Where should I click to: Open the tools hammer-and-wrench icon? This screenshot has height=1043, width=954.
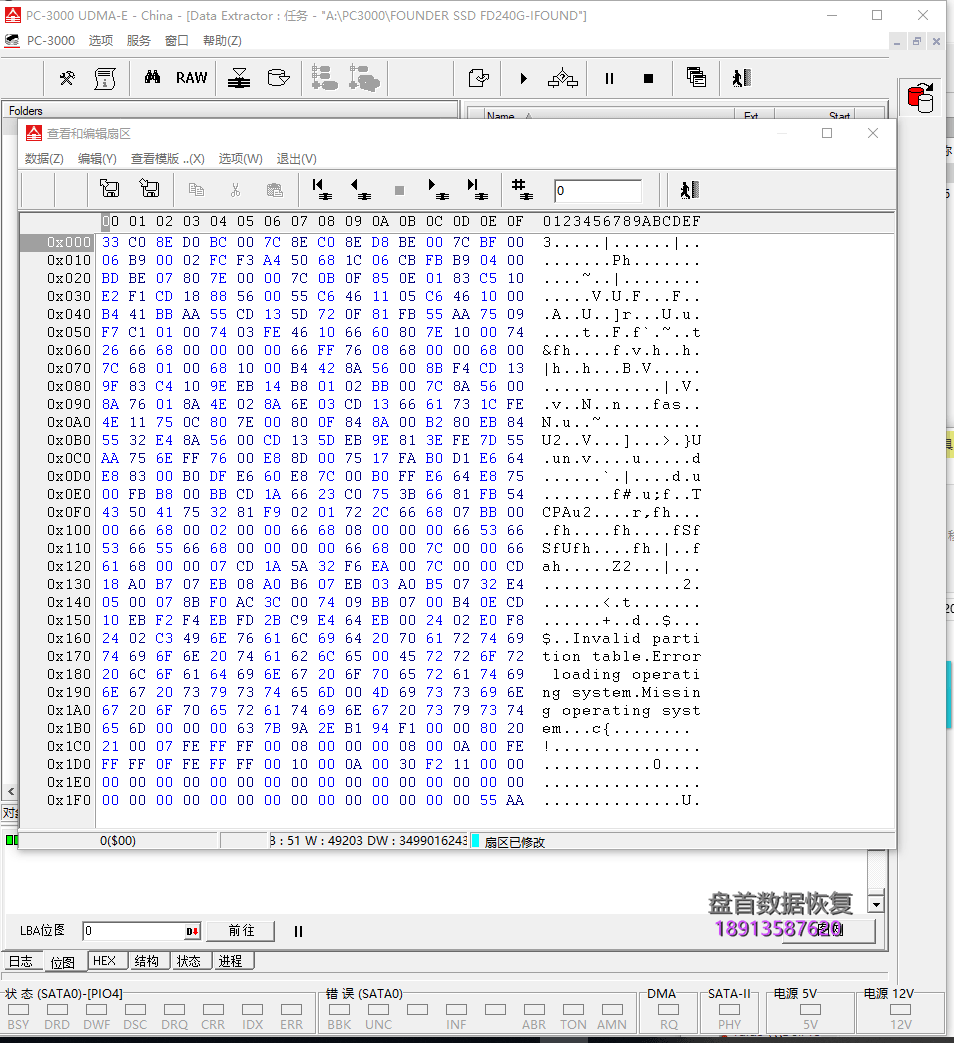tap(67, 78)
